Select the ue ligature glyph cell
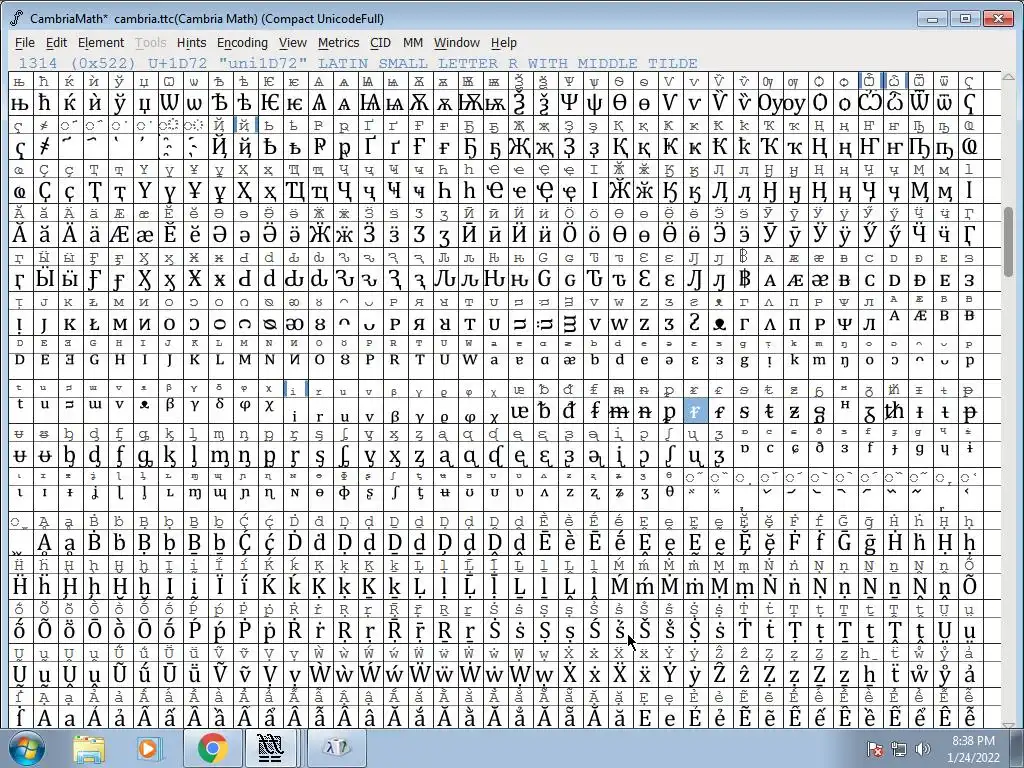The width and height of the screenshot is (1024, 768). pyautogui.click(x=520, y=411)
